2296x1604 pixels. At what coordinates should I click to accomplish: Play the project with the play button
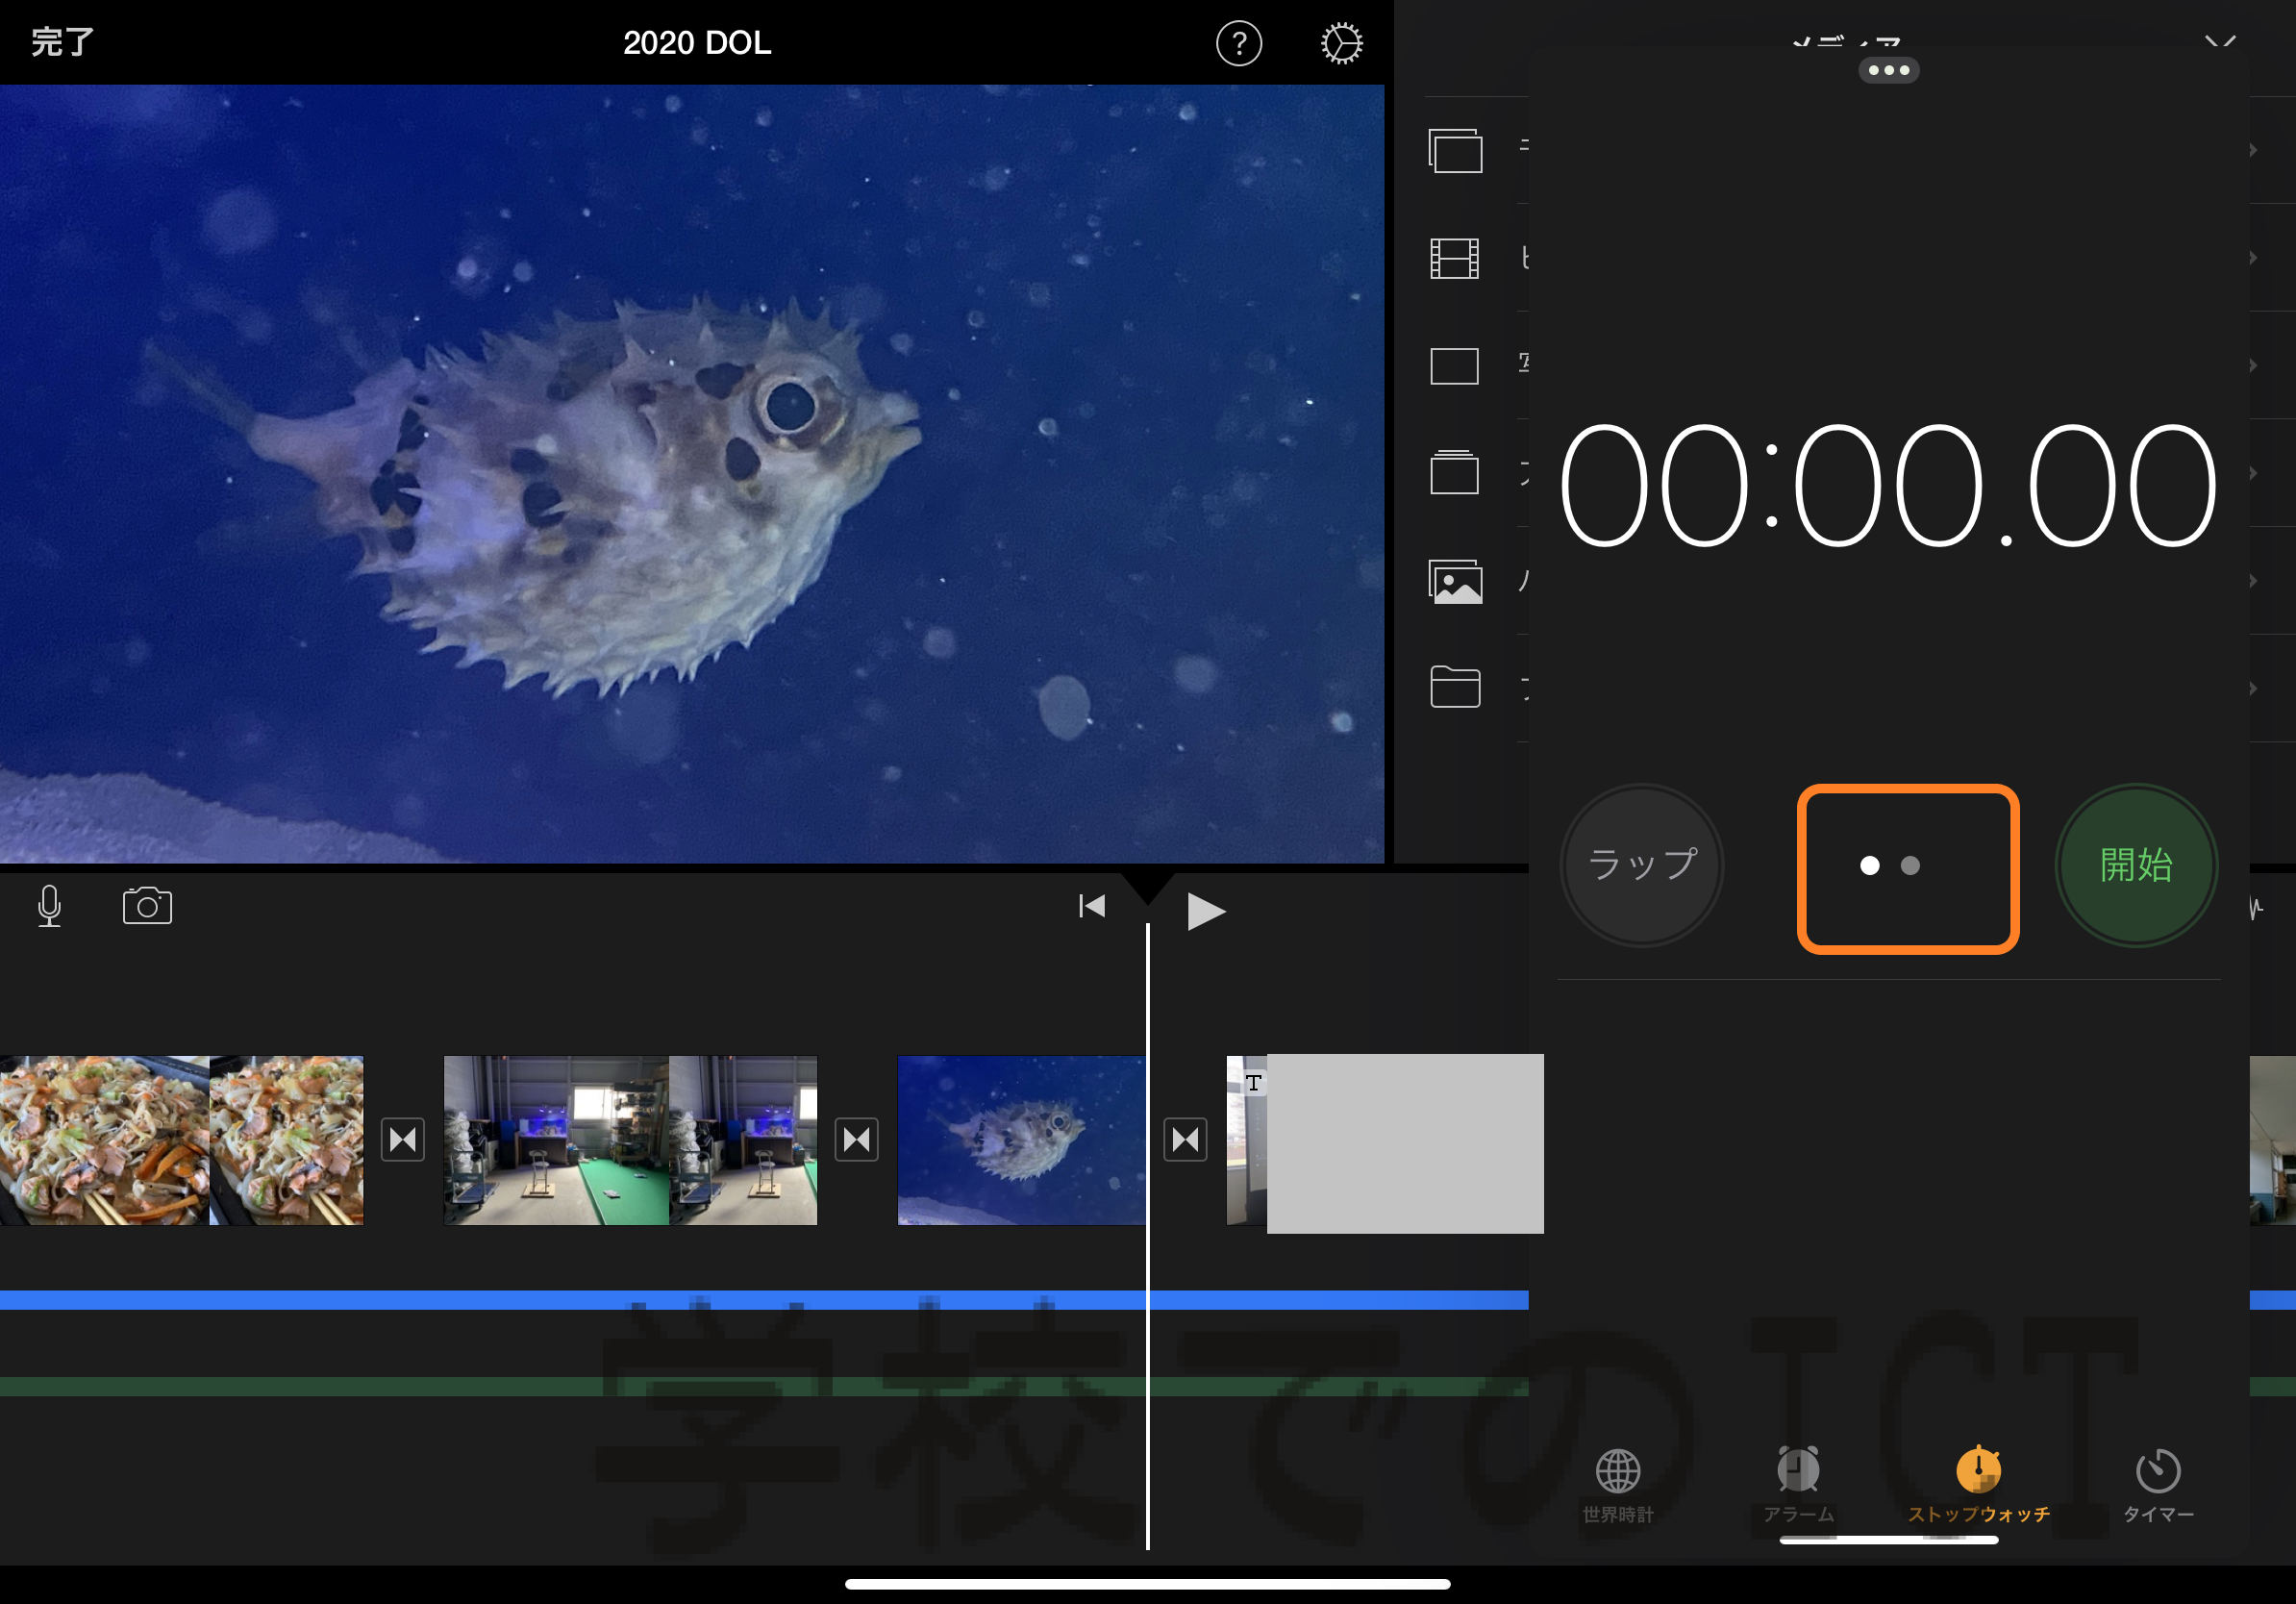coord(1205,910)
